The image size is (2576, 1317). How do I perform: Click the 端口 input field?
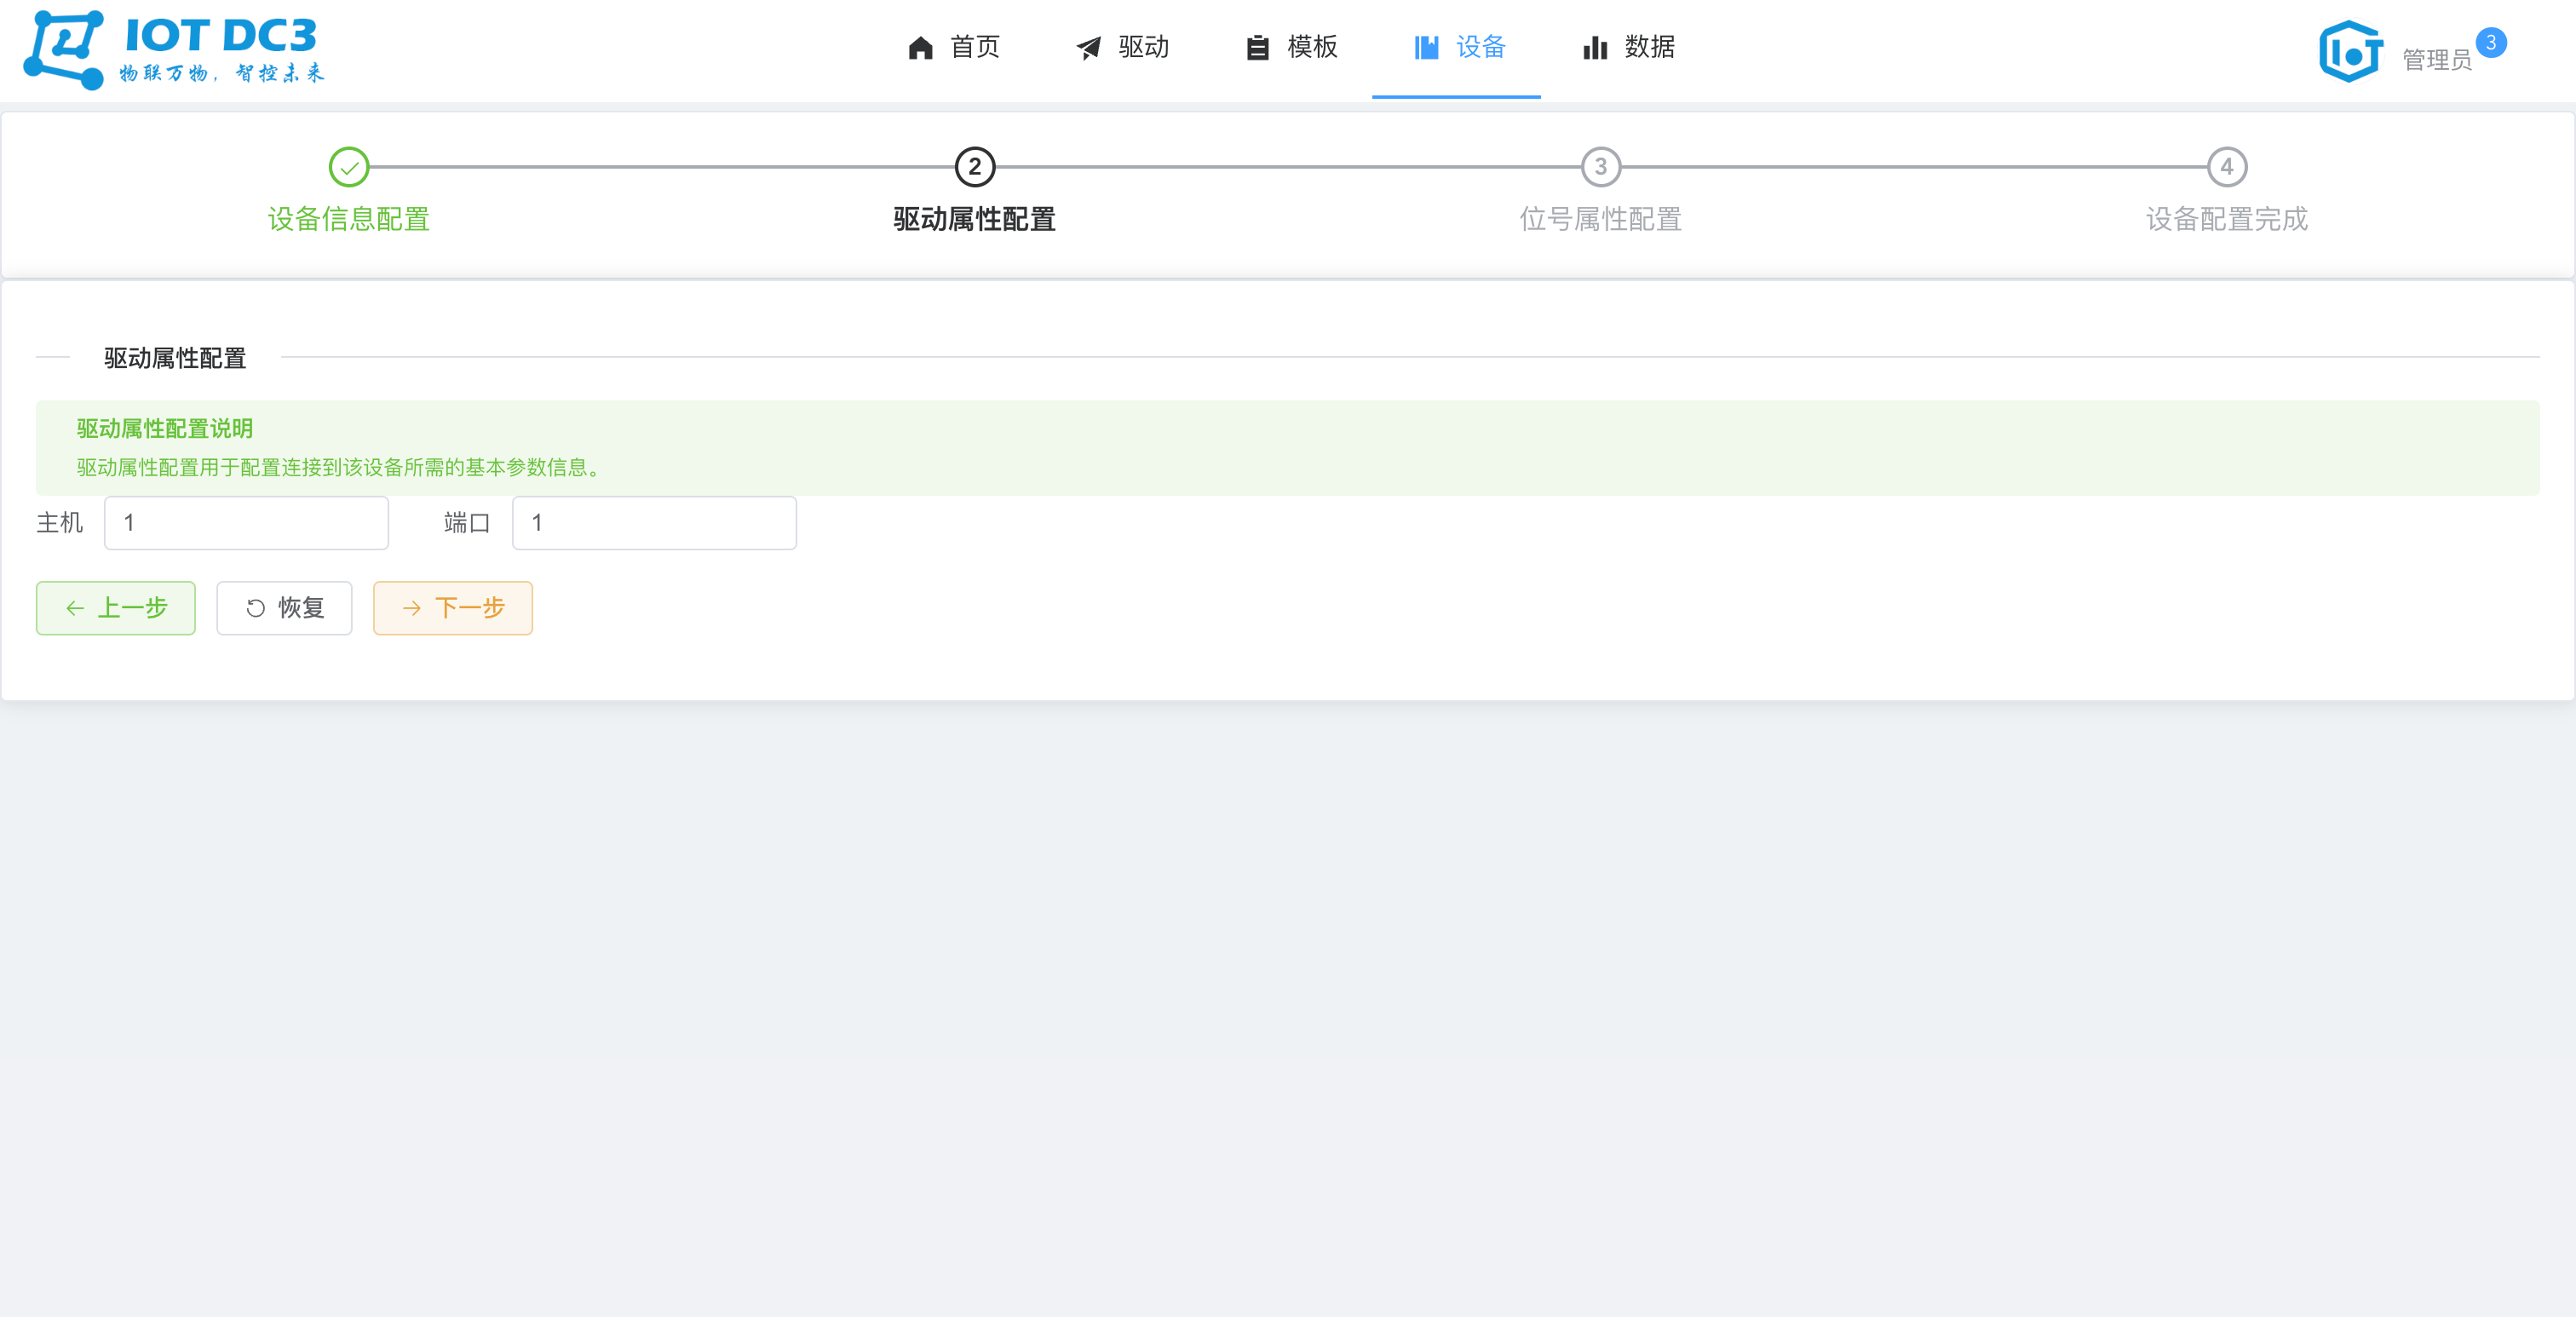pyautogui.click(x=654, y=522)
